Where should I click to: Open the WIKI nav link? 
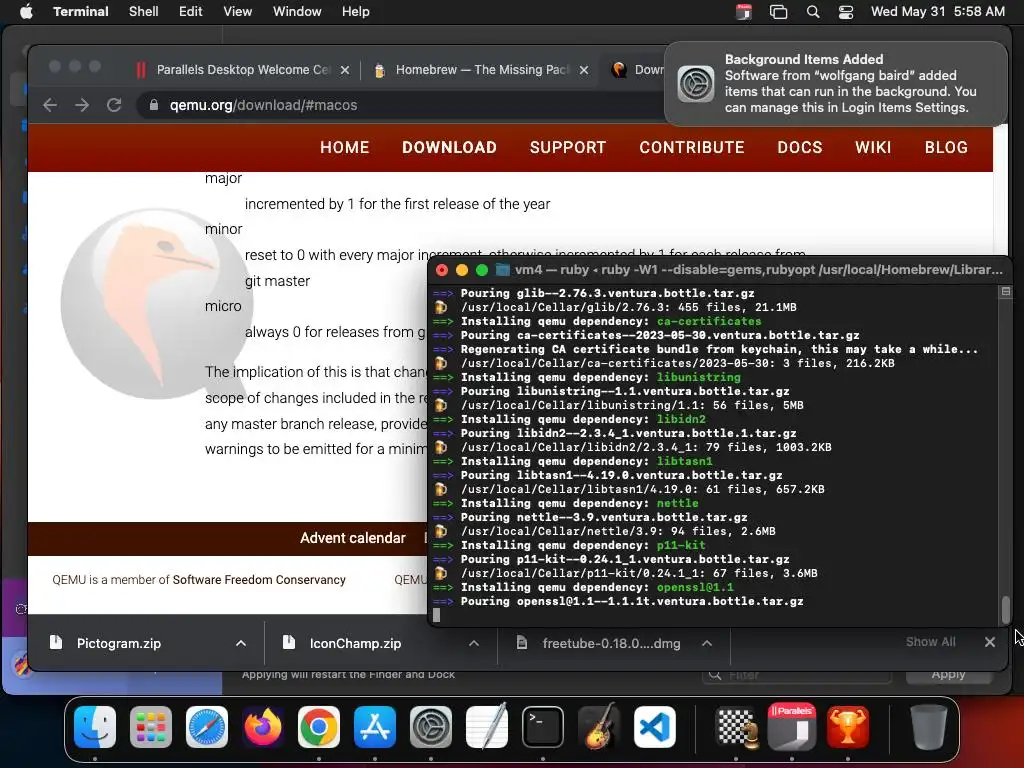[x=873, y=148]
